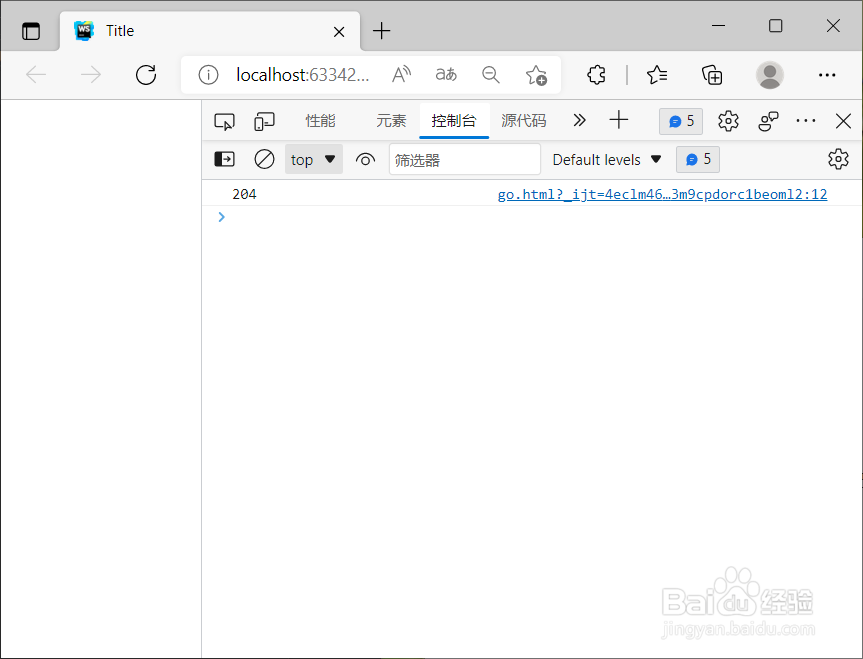Select the inspect element tool
Image resolution: width=863 pixels, height=659 pixels.
224,121
